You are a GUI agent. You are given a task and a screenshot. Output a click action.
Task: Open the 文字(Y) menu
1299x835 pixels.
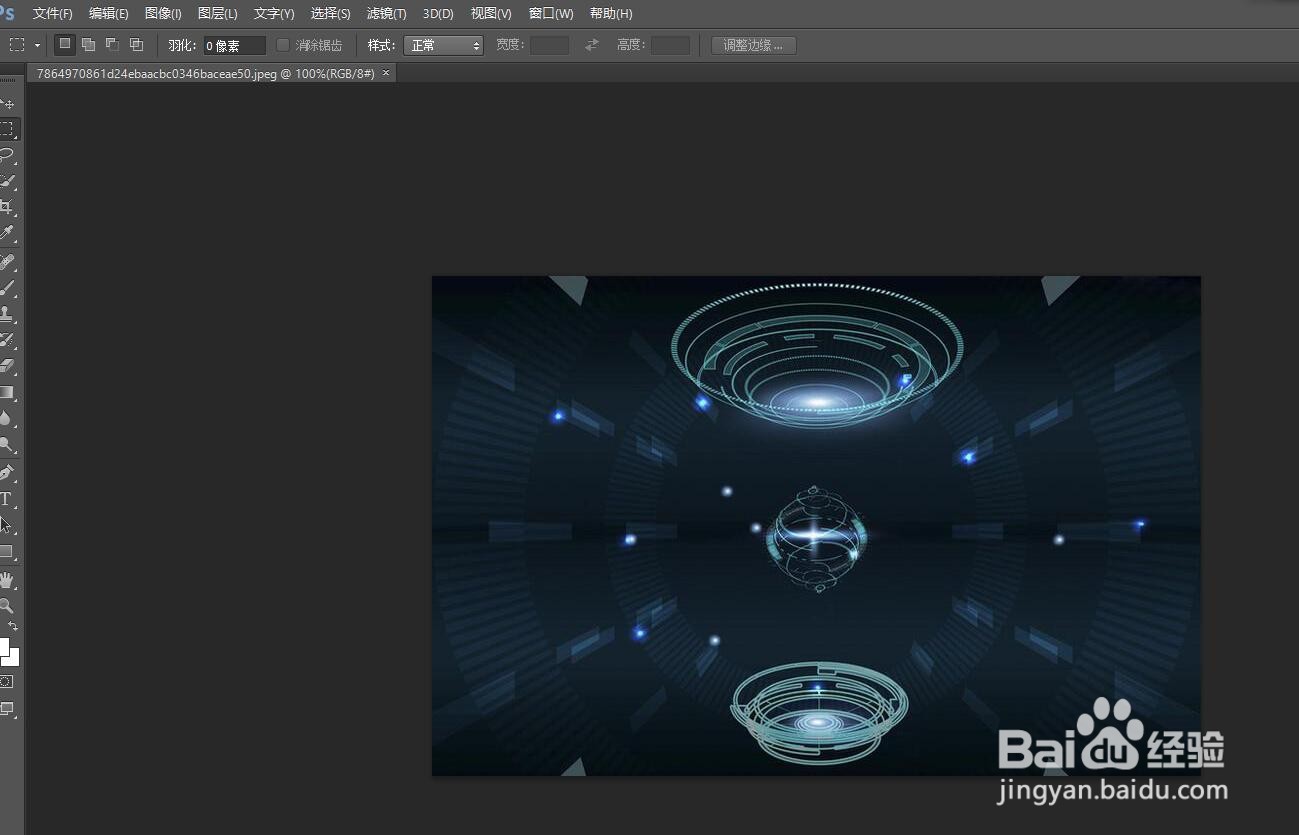pyautogui.click(x=274, y=14)
